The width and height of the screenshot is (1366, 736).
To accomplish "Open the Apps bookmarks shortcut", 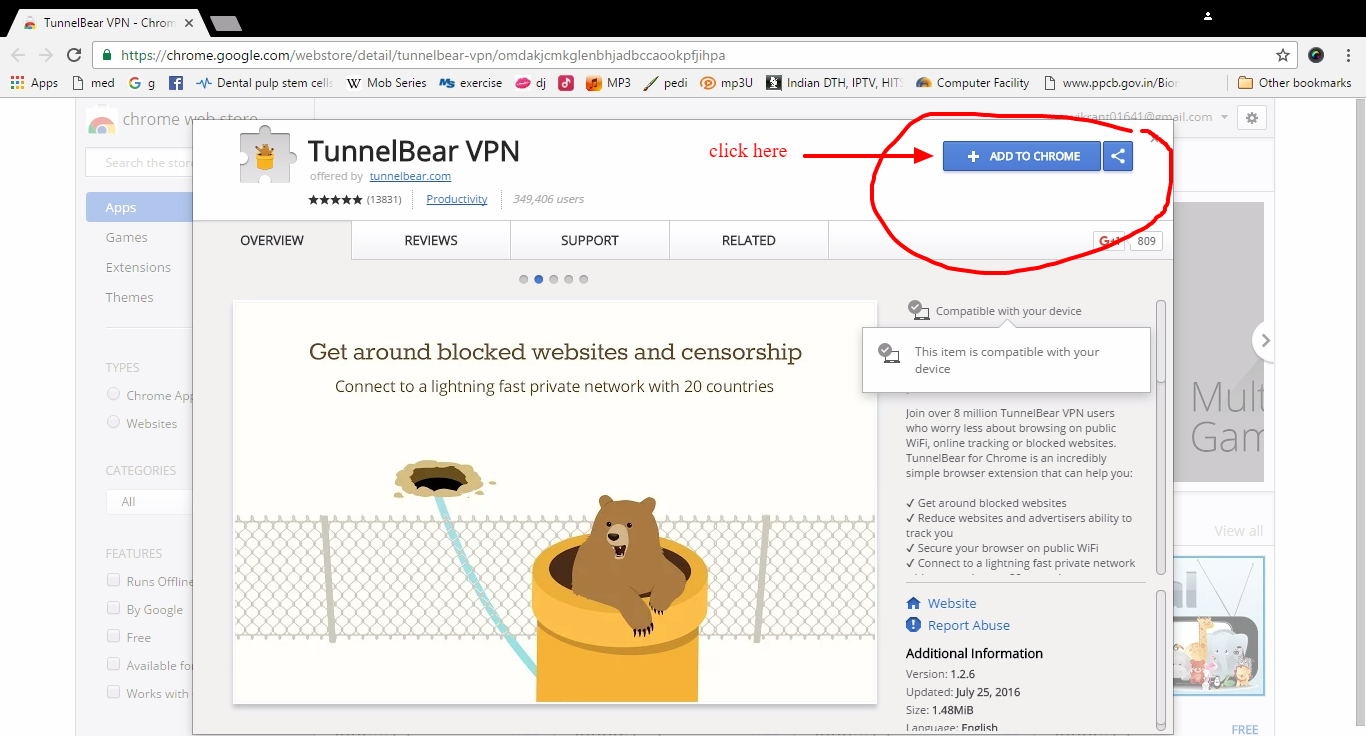I will (x=34, y=83).
